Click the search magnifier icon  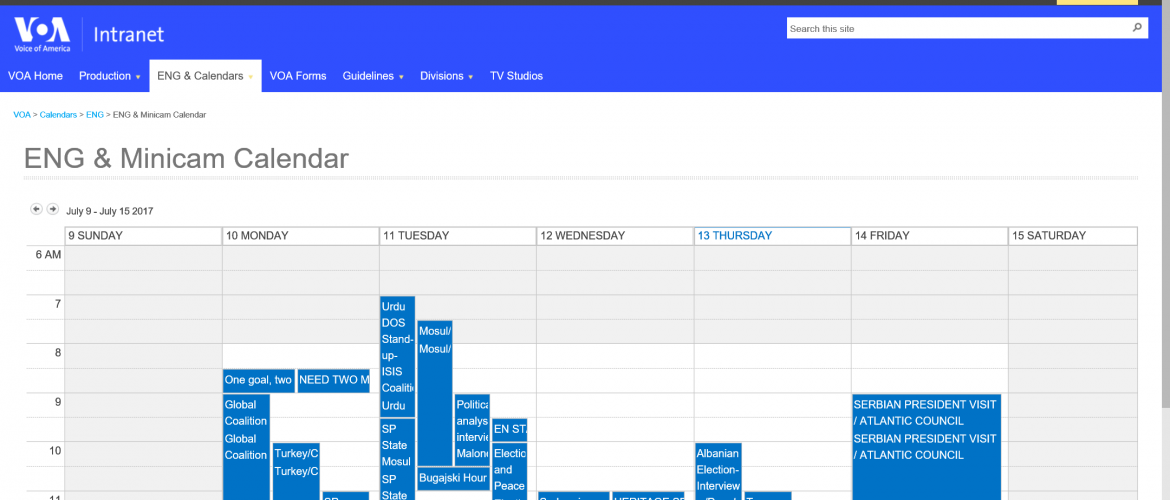pos(1137,28)
